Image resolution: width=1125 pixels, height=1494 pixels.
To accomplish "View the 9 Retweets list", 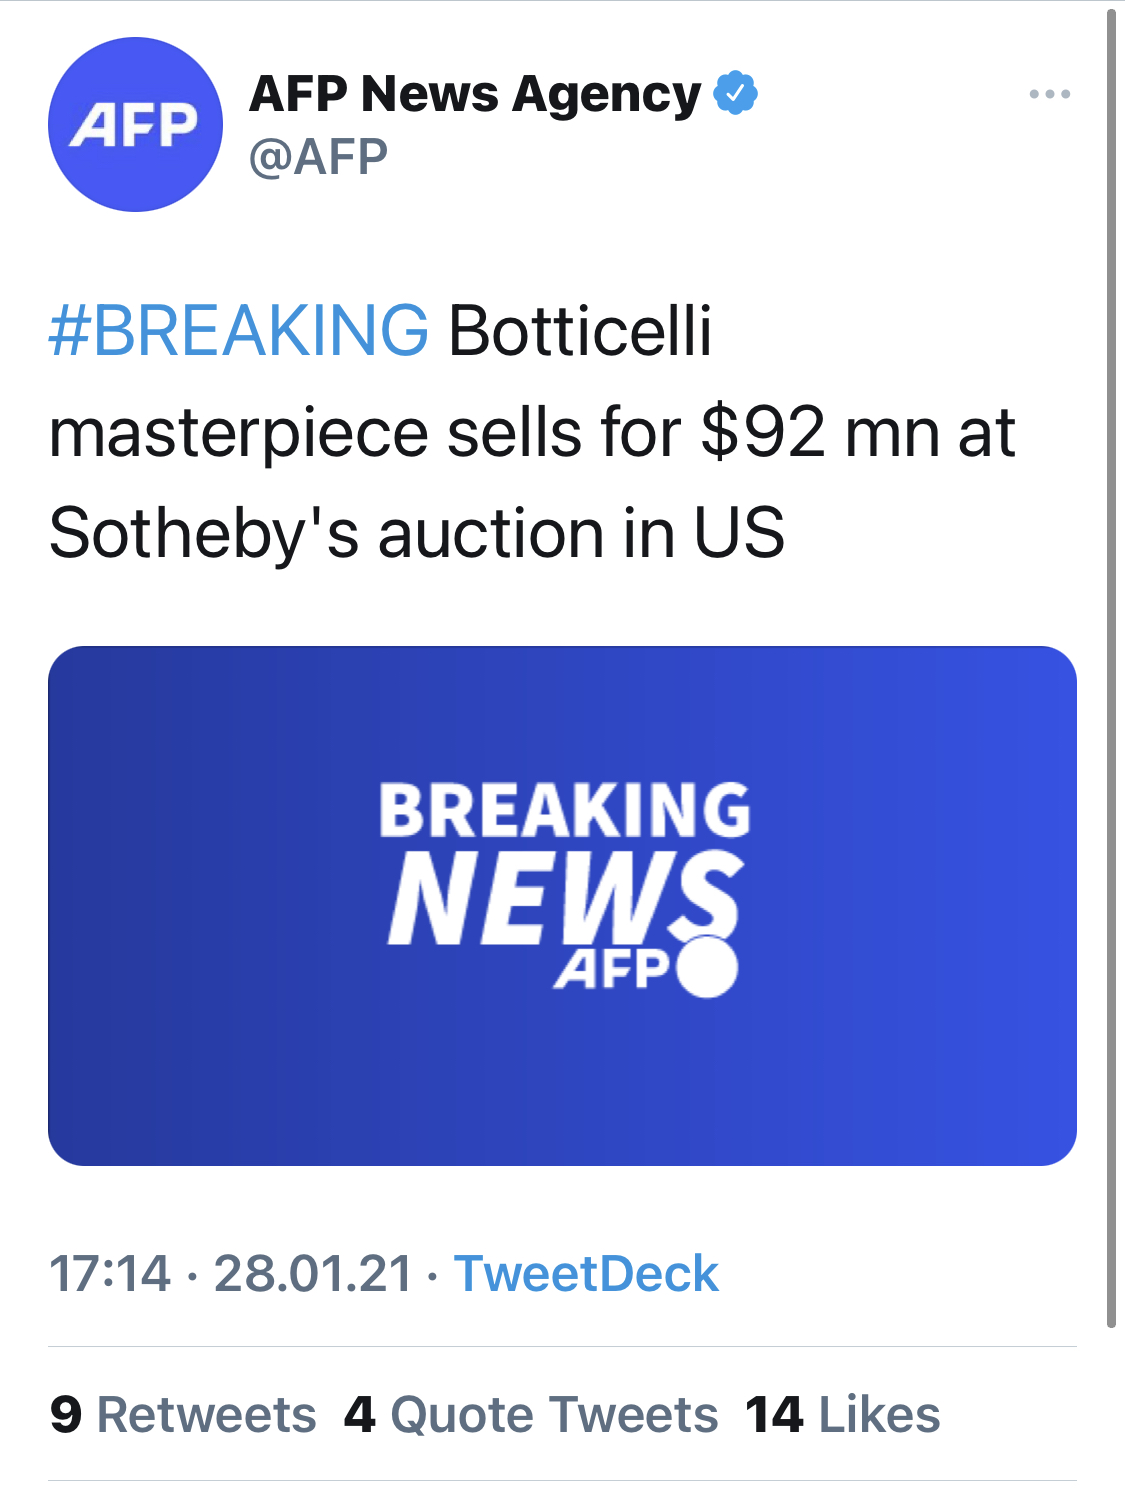I will coord(183,1414).
